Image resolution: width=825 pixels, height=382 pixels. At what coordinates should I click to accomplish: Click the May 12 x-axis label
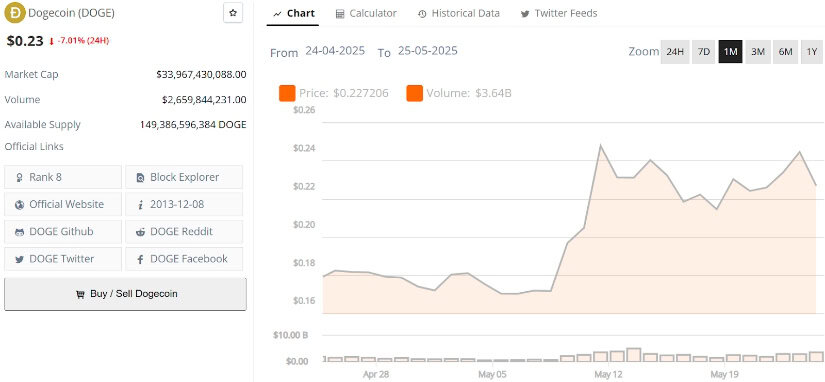(608, 375)
